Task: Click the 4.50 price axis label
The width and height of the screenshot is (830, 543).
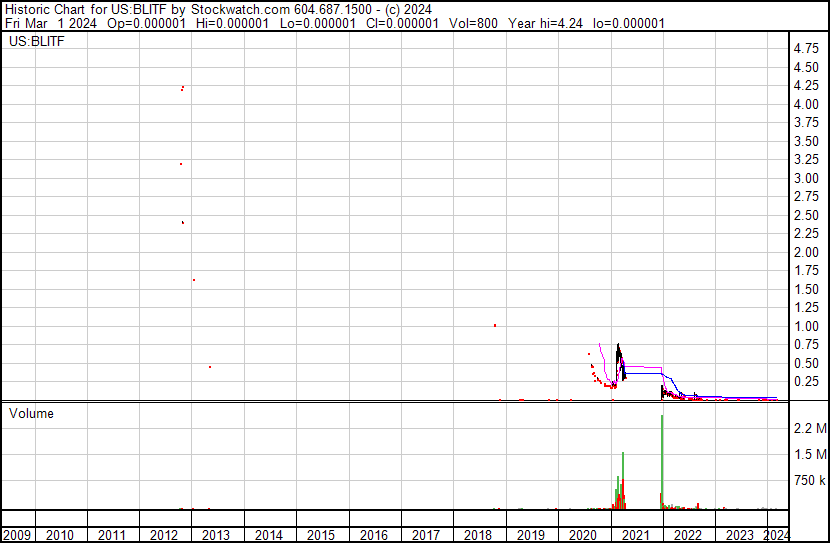Action: pyautogui.click(x=806, y=67)
